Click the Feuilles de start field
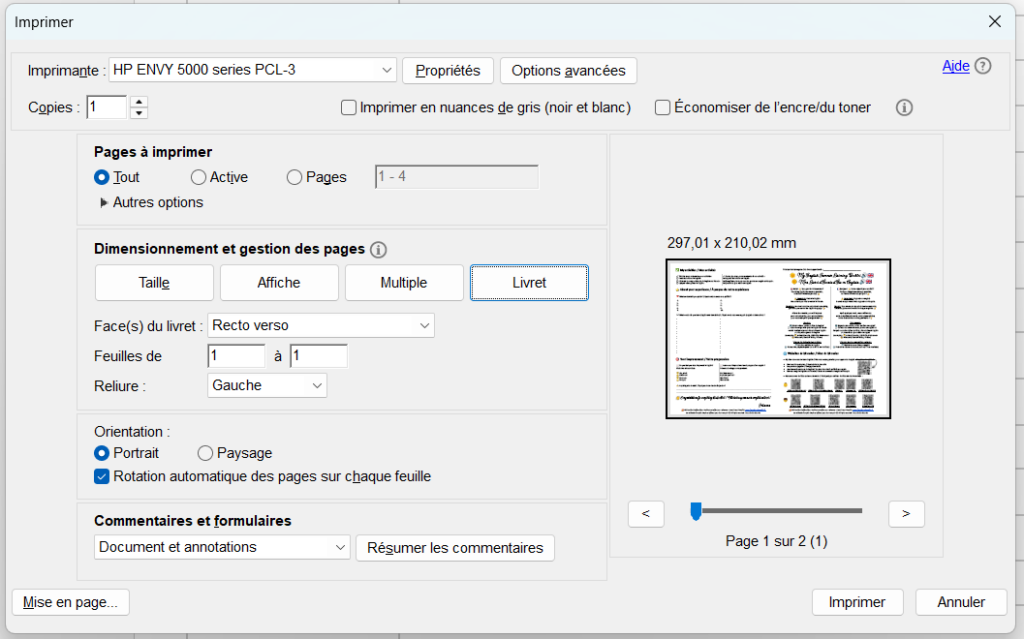1024x639 pixels. 236,356
